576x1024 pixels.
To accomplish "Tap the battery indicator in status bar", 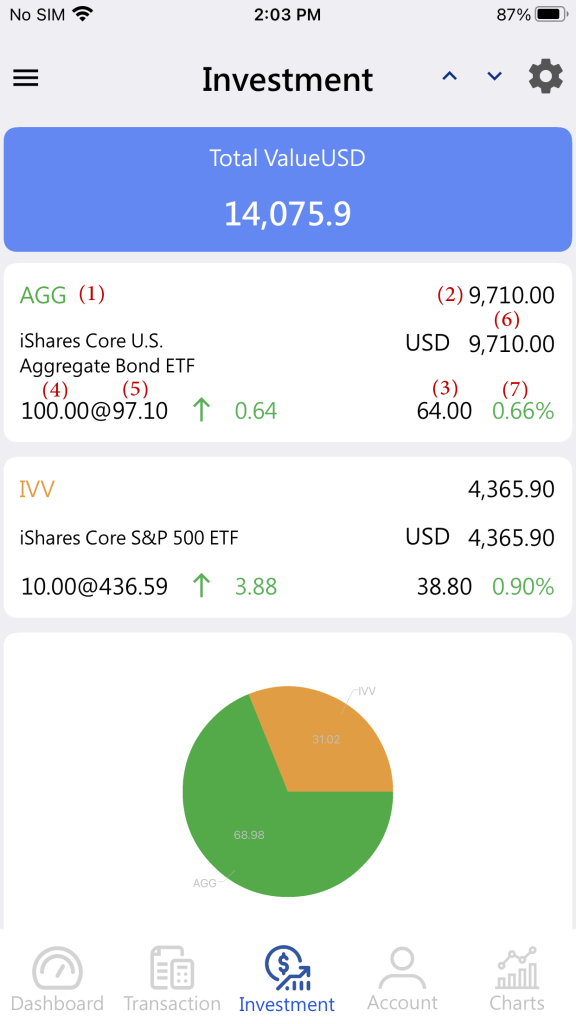I will click(551, 14).
